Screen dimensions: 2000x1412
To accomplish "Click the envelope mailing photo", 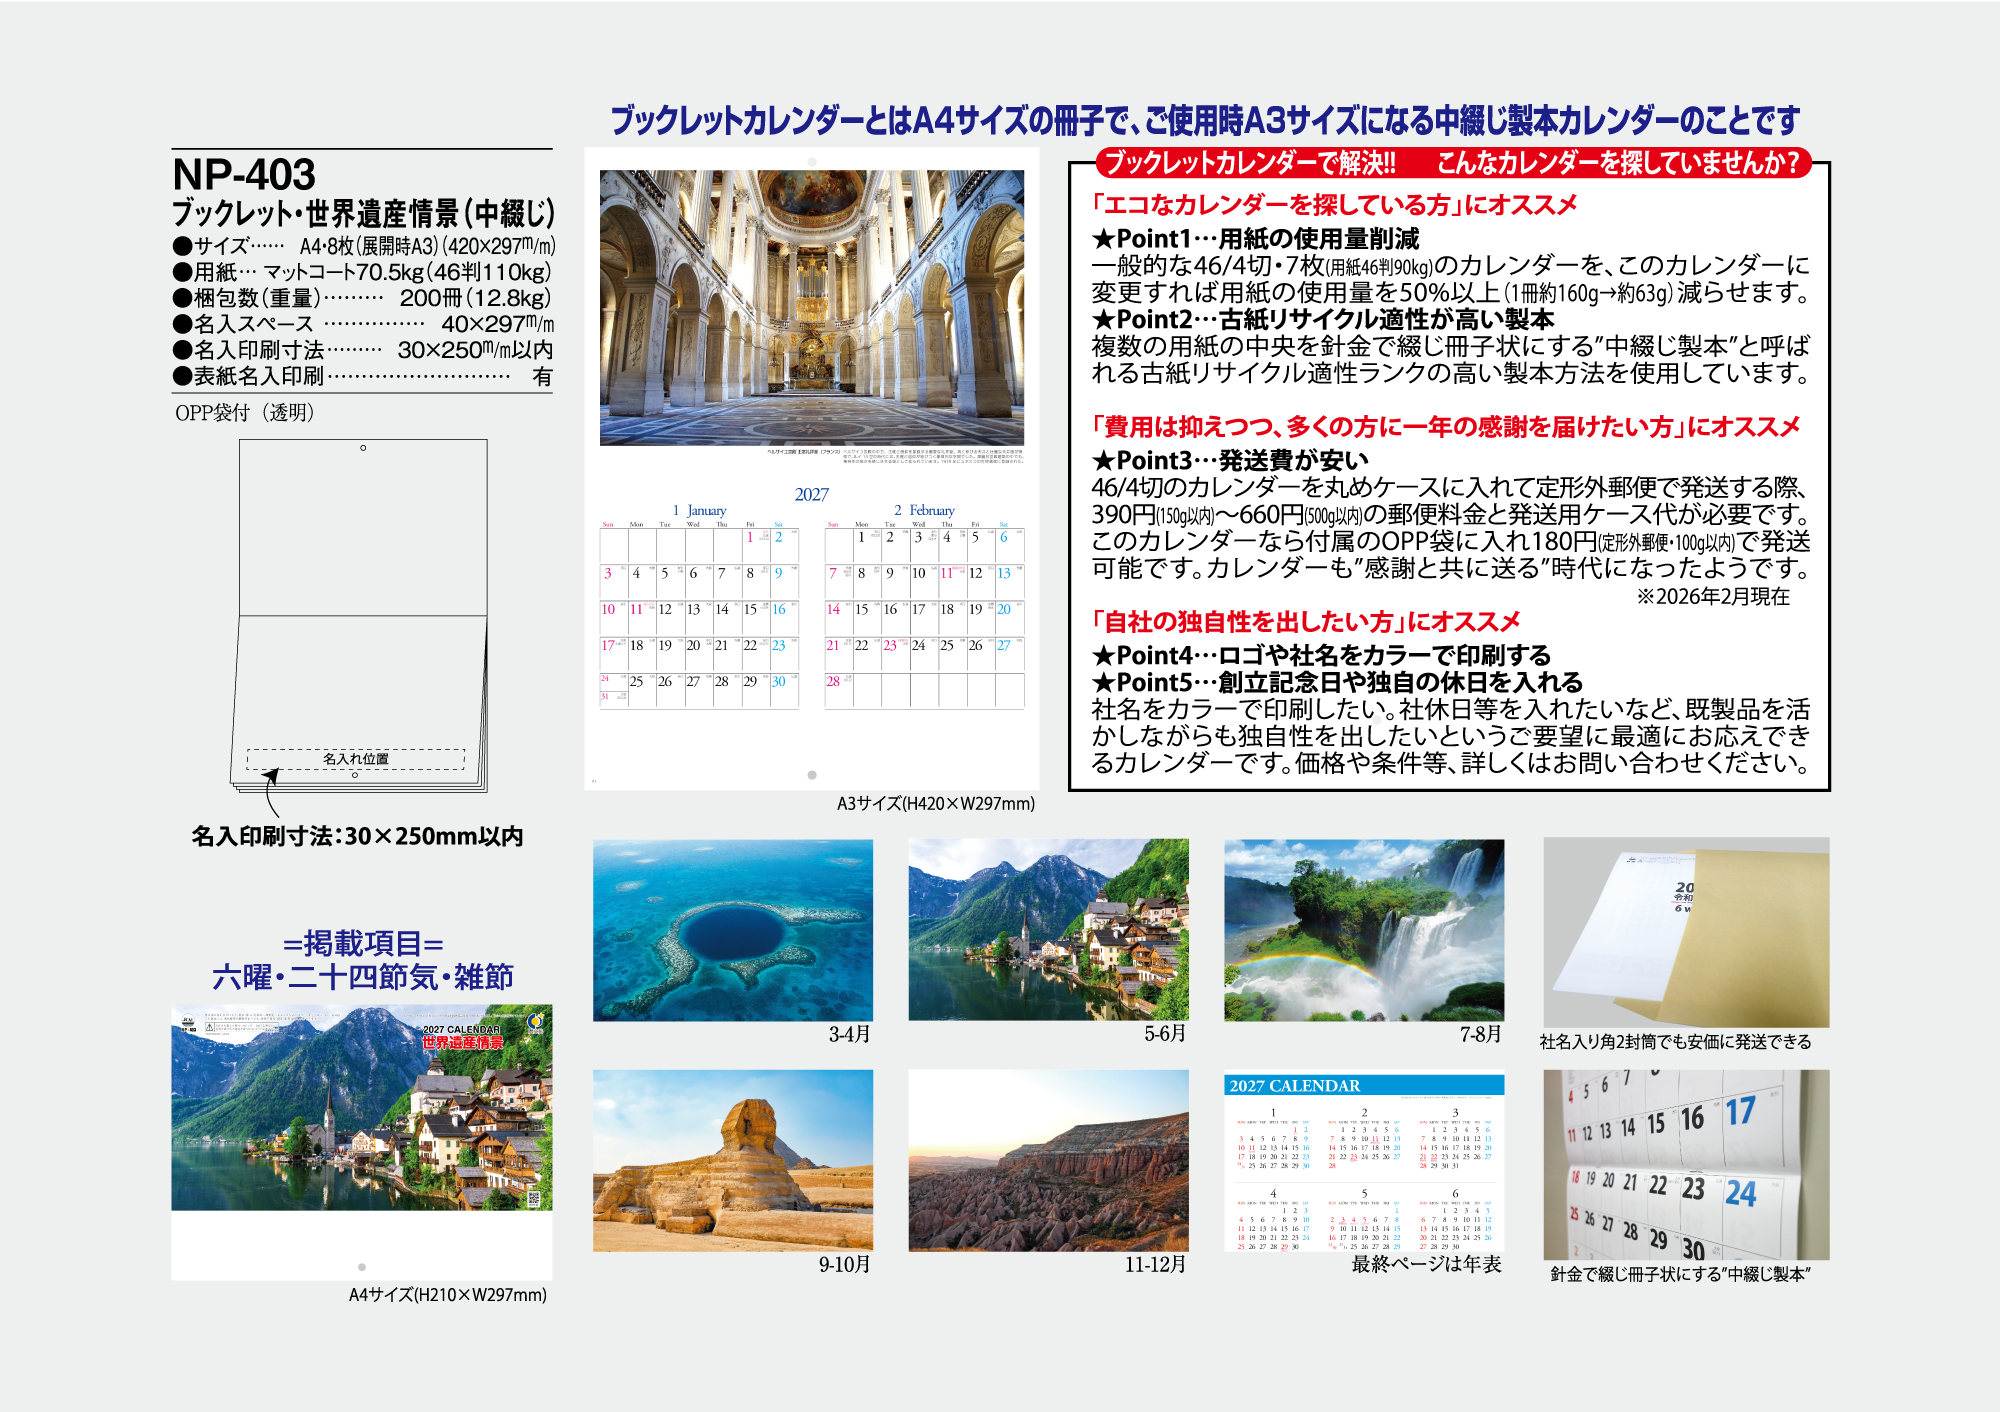I will pyautogui.click(x=1686, y=932).
